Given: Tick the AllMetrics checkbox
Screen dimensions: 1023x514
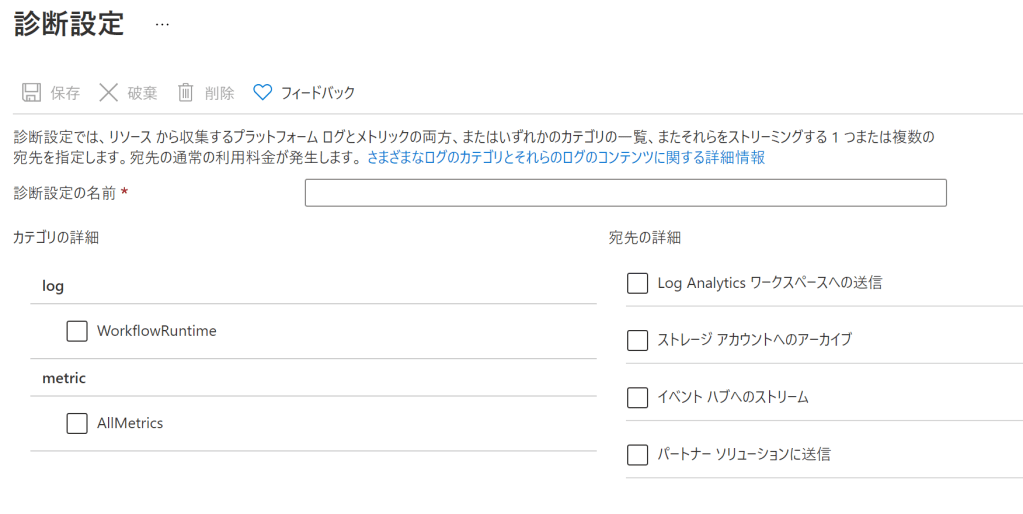Looking at the screenshot, I should coord(77,423).
